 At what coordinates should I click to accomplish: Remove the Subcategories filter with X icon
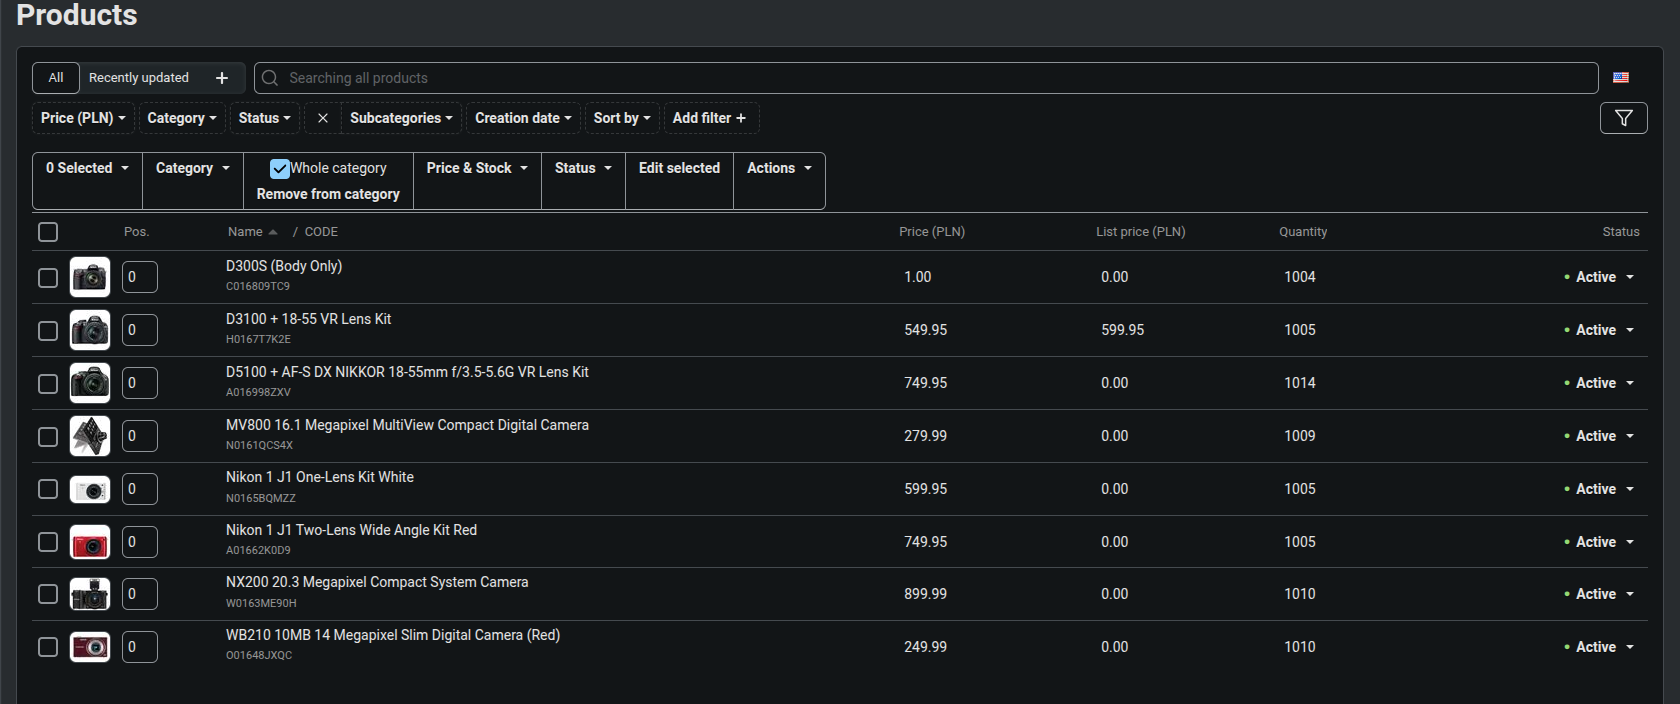click(x=323, y=118)
